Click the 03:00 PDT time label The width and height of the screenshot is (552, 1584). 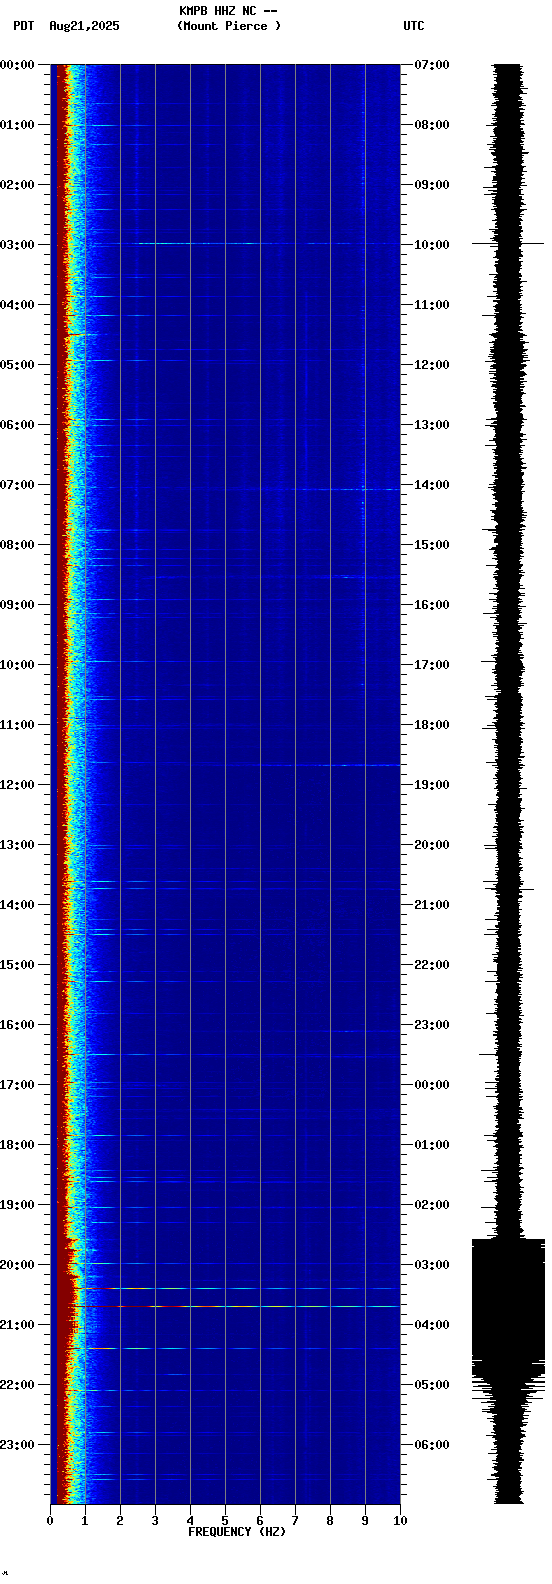pyautogui.click(x=17, y=245)
